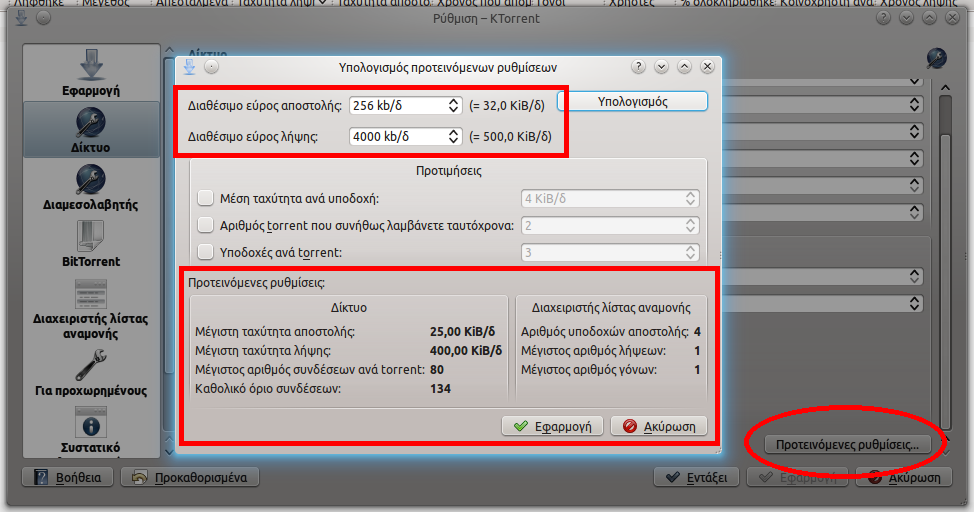Select the Συστατικό info icon

click(91, 428)
